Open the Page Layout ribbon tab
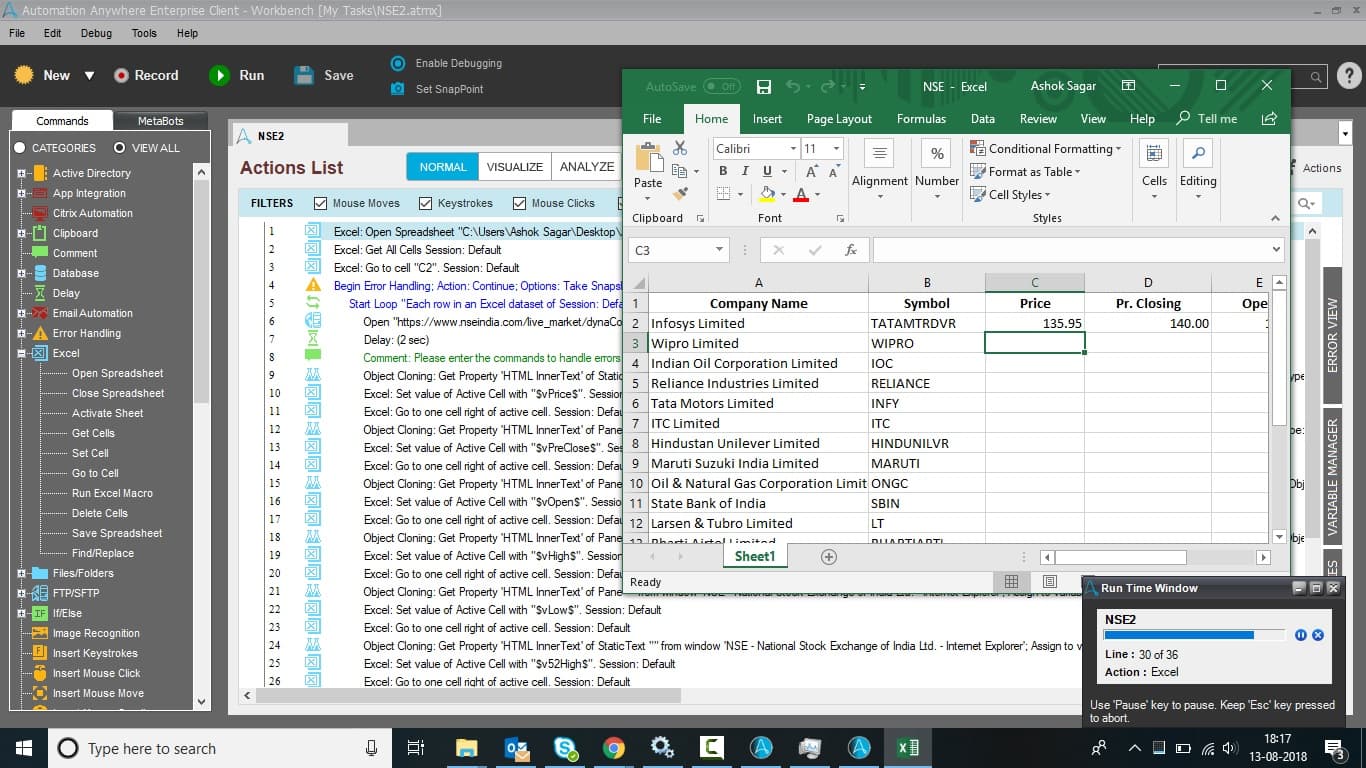Image resolution: width=1366 pixels, height=768 pixels. 839,118
